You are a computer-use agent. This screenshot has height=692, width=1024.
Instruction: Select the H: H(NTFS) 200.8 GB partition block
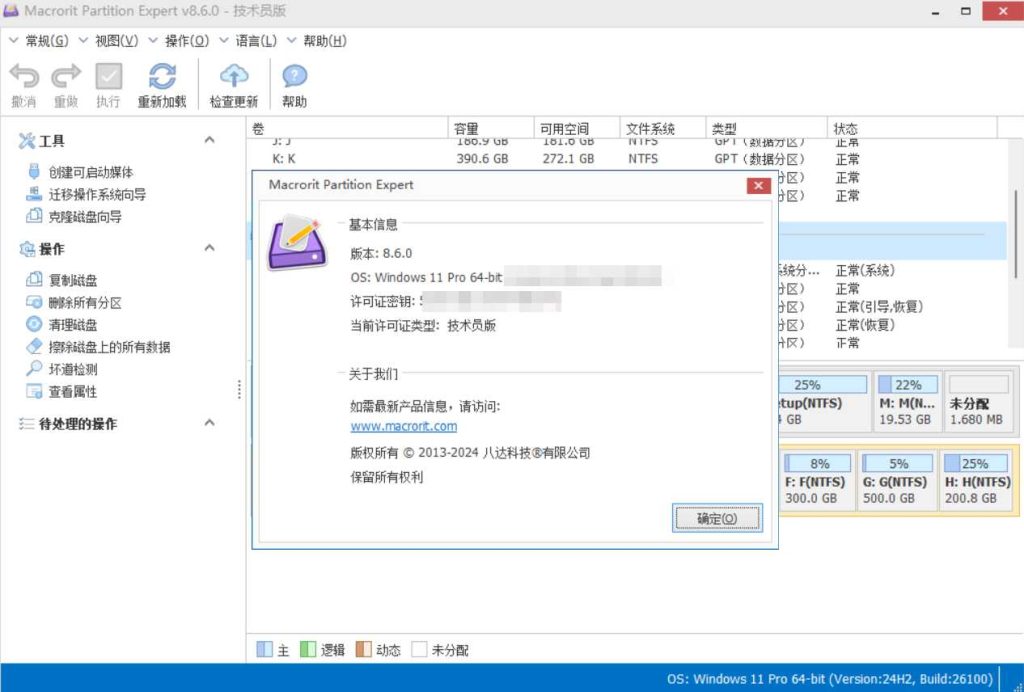tap(977, 481)
